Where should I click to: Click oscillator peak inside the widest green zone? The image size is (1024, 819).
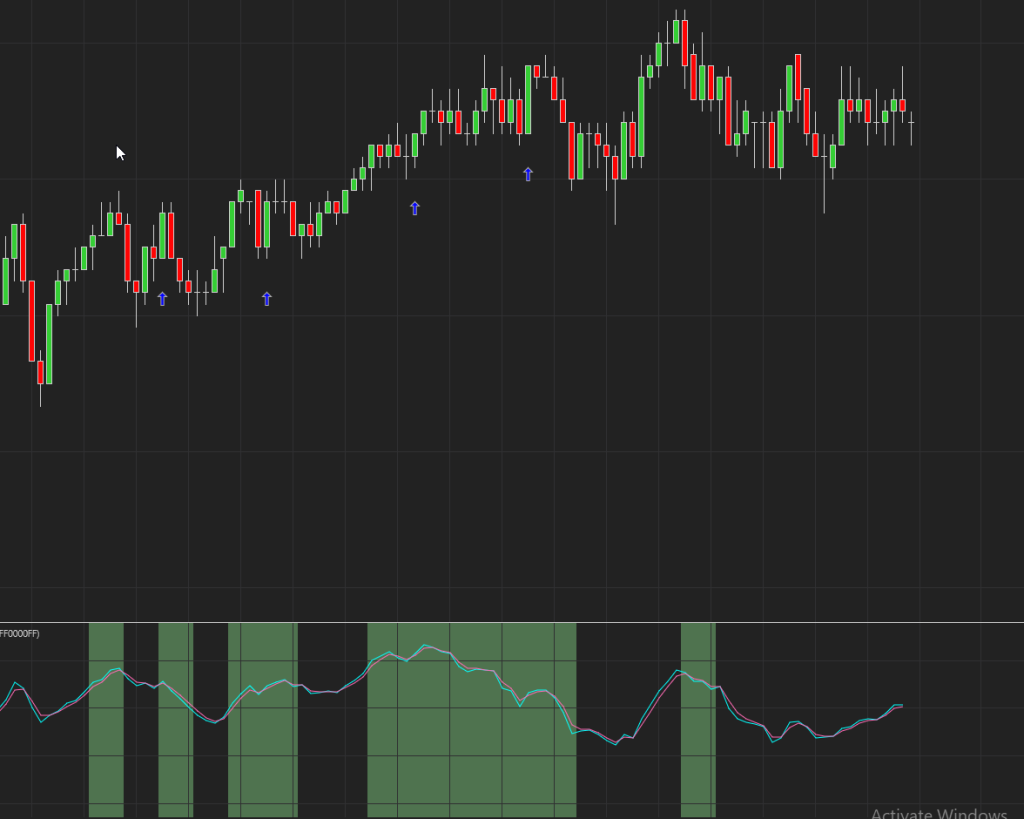[x=426, y=646]
